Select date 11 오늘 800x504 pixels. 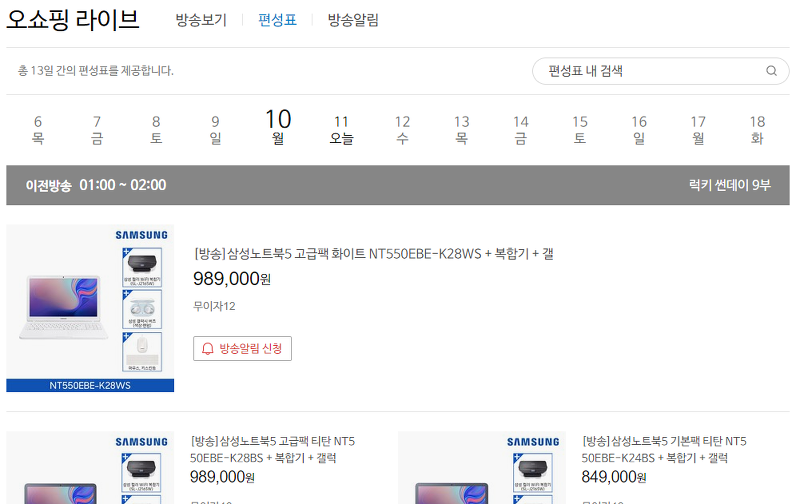341,130
